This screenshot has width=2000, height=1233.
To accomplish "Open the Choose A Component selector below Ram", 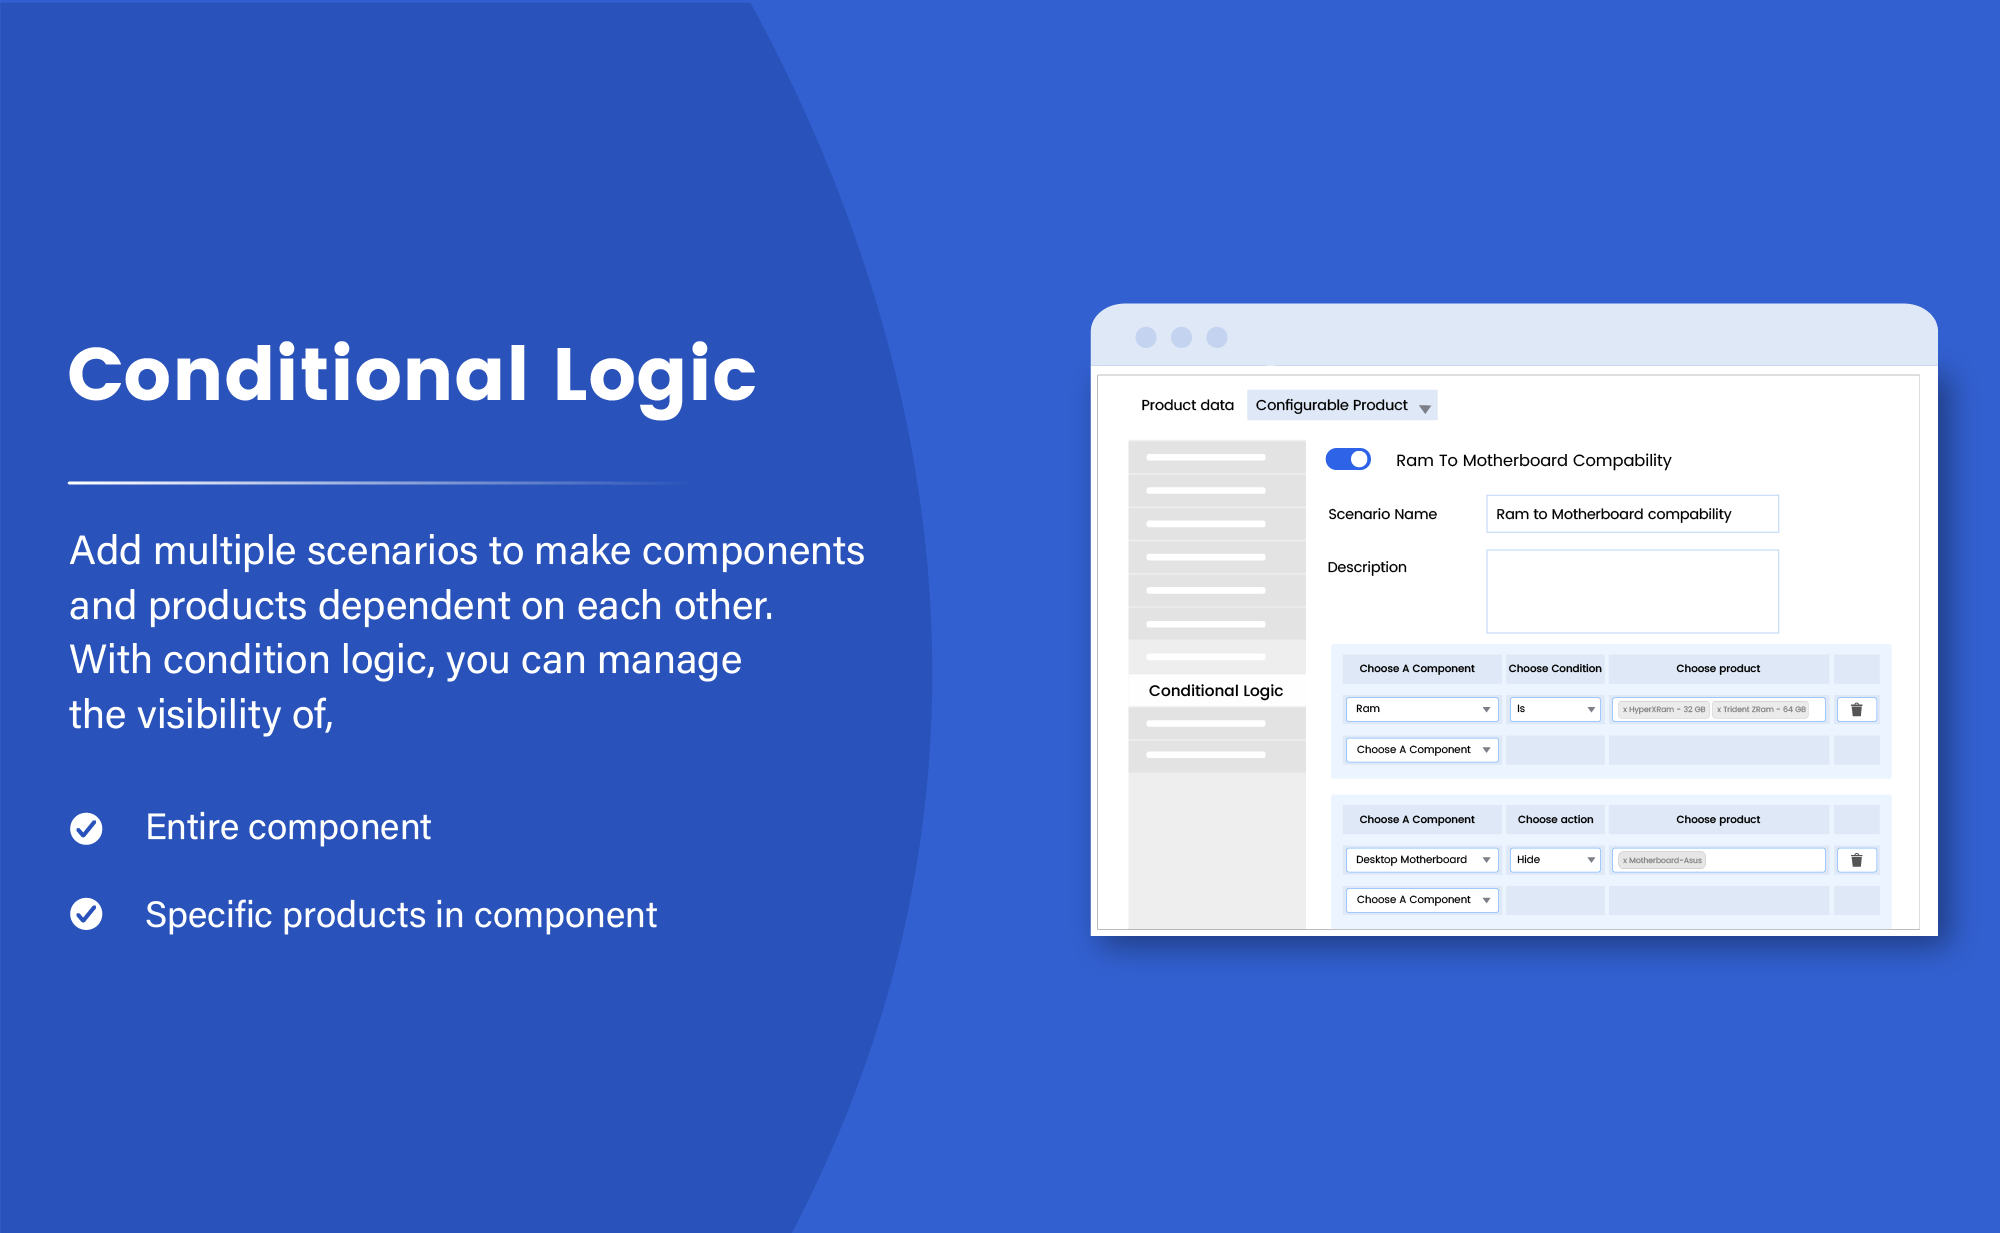I will tap(1420, 749).
